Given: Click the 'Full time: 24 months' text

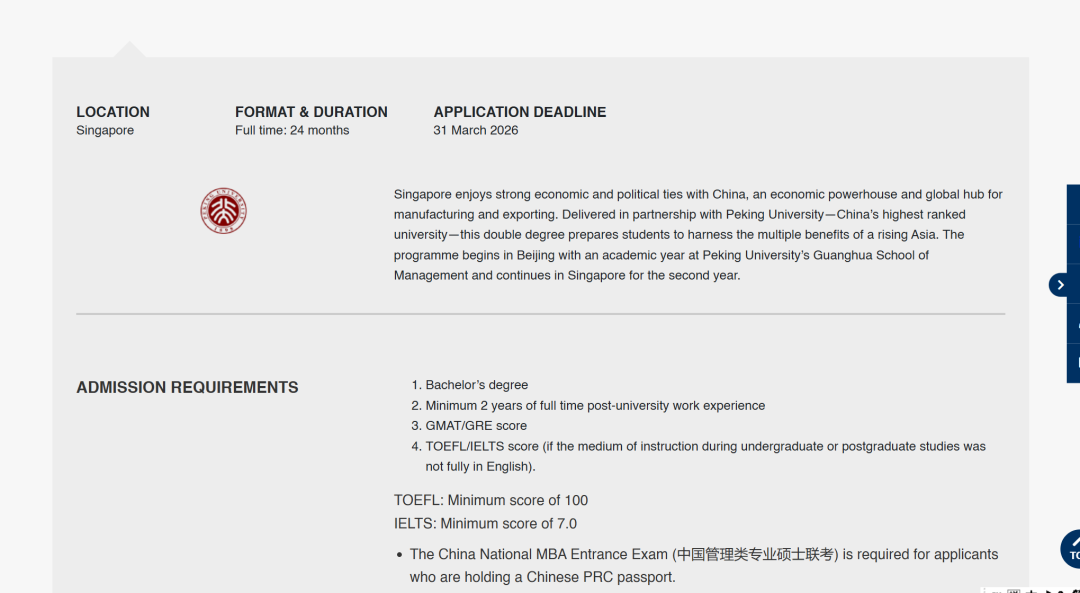Looking at the screenshot, I should (292, 131).
